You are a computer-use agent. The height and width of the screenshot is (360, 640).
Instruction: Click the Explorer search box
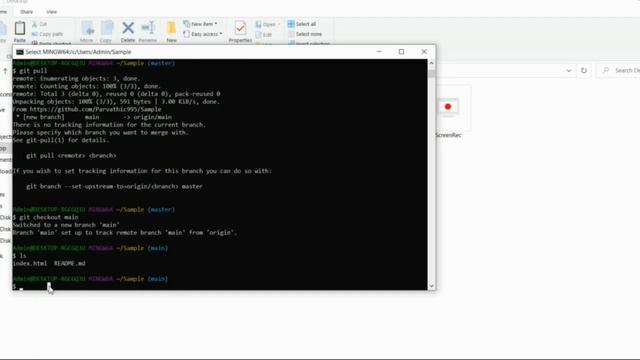[x=619, y=71]
